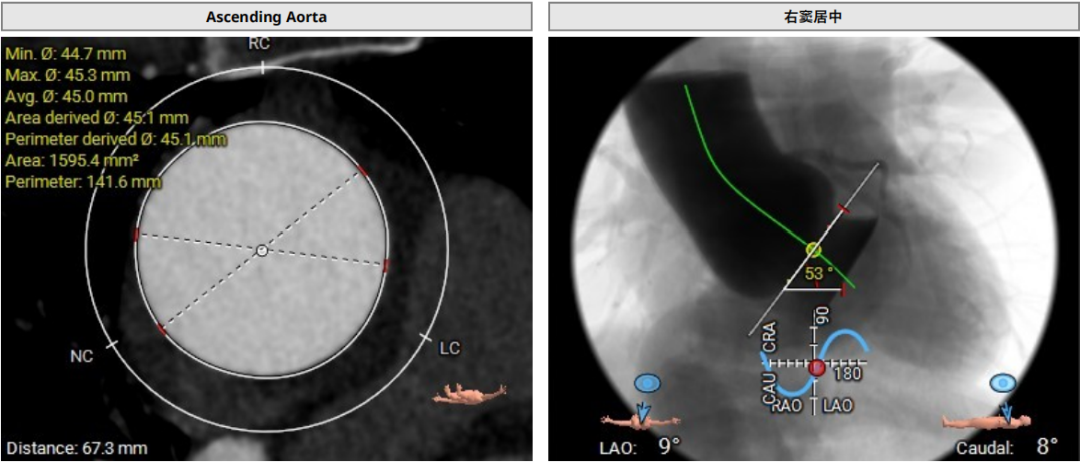This screenshot has width=1080, height=462.
Task: Grab the rightmost red diameter handle on the aorta
Action: 386,265
